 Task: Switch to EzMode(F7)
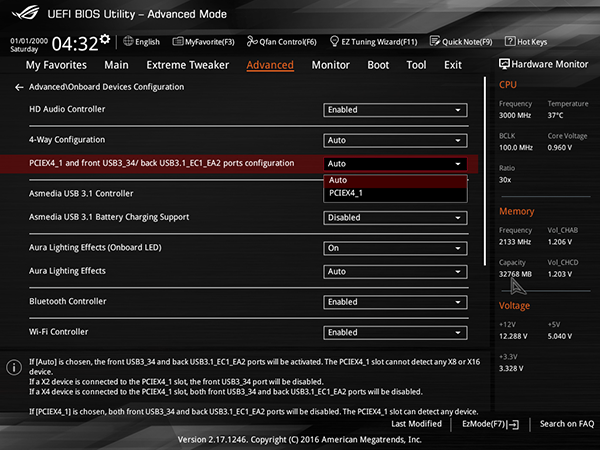[491, 424]
